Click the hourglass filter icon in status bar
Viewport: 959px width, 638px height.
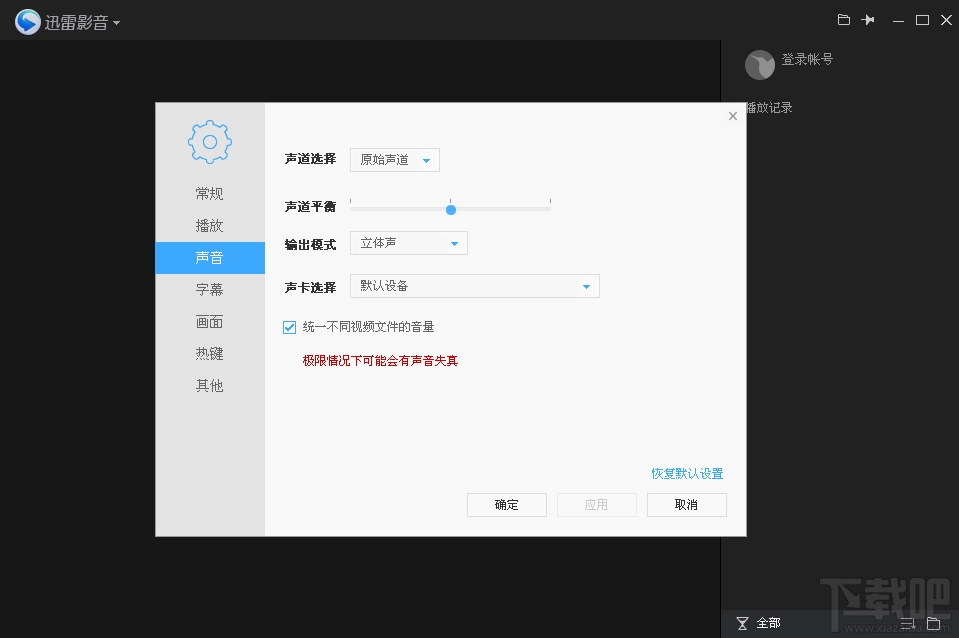(741, 623)
